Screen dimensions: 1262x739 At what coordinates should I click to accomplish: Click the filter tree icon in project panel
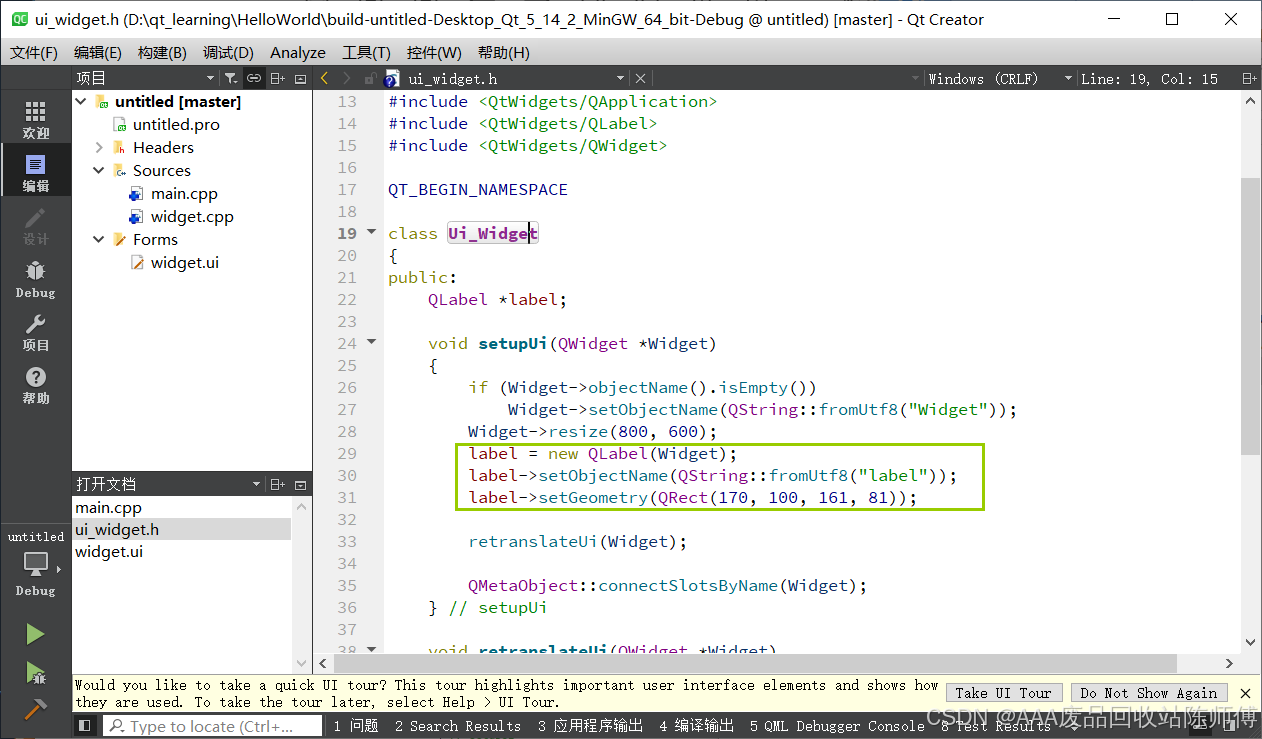(x=230, y=78)
